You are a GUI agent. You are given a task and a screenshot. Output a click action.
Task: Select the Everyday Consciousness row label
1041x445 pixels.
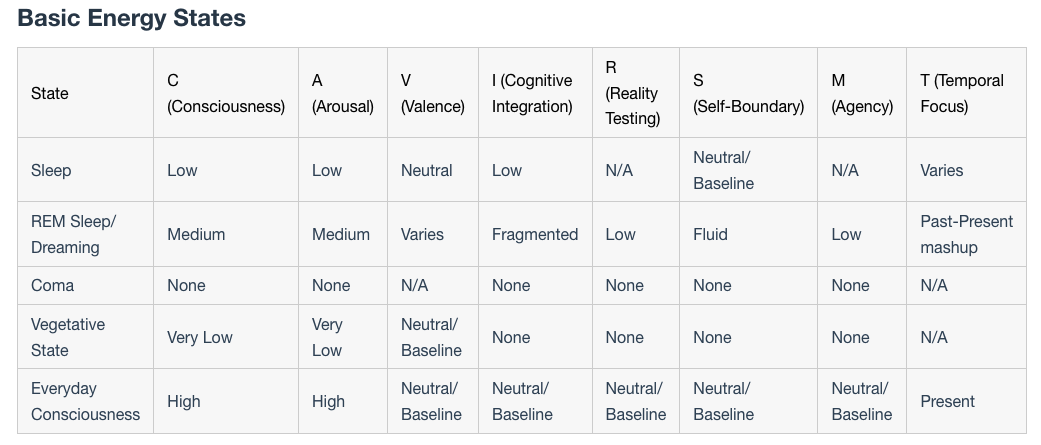(86, 401)
